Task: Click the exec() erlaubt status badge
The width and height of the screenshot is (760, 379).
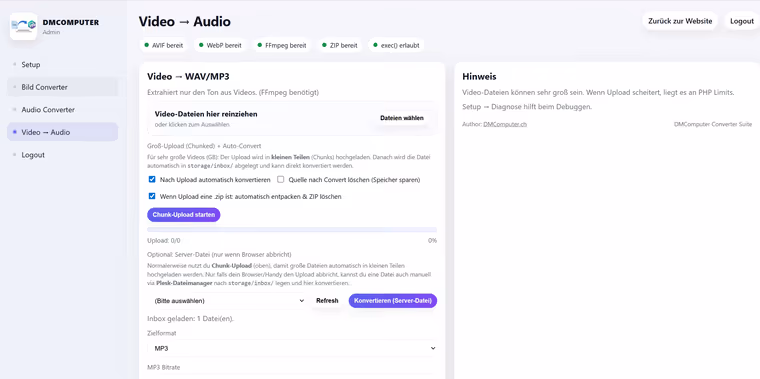Action: point(396,46)
